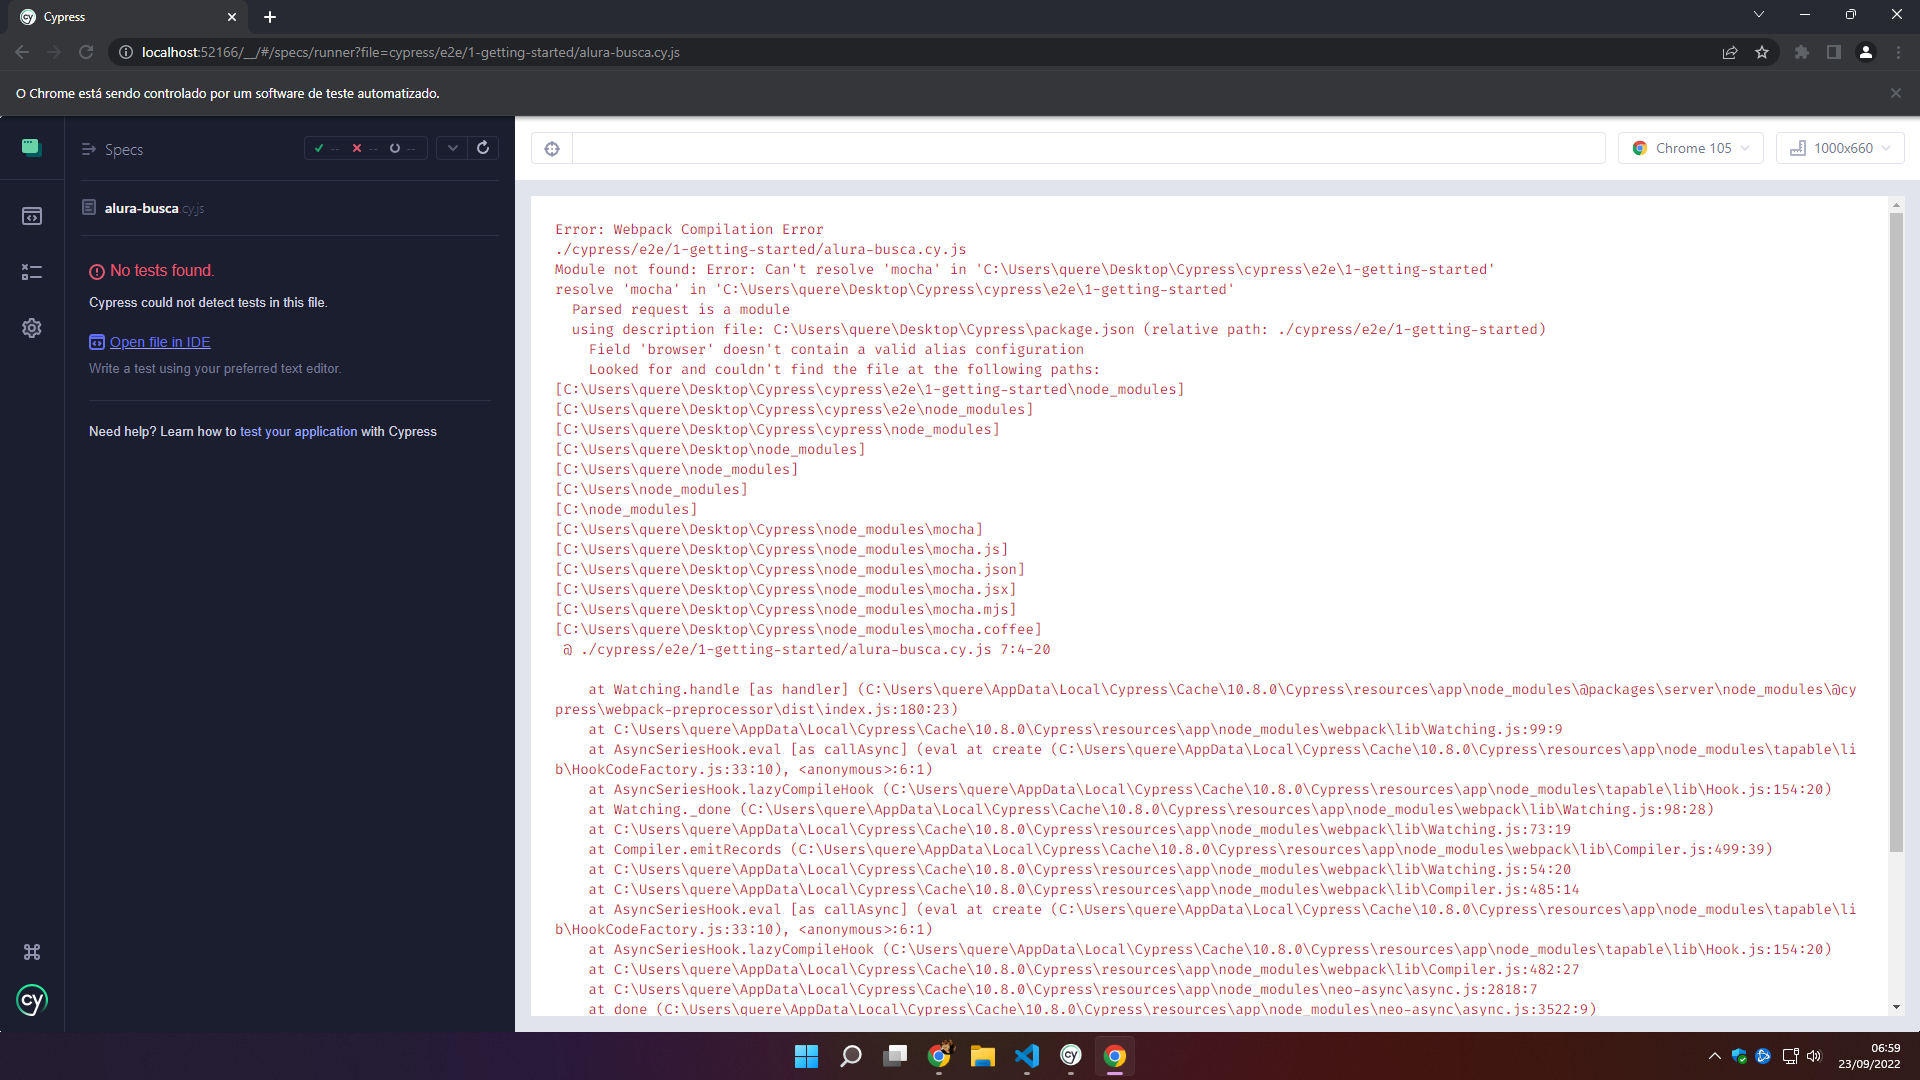Open the Chrome extensions puzzle icon

click(1802, 52)
